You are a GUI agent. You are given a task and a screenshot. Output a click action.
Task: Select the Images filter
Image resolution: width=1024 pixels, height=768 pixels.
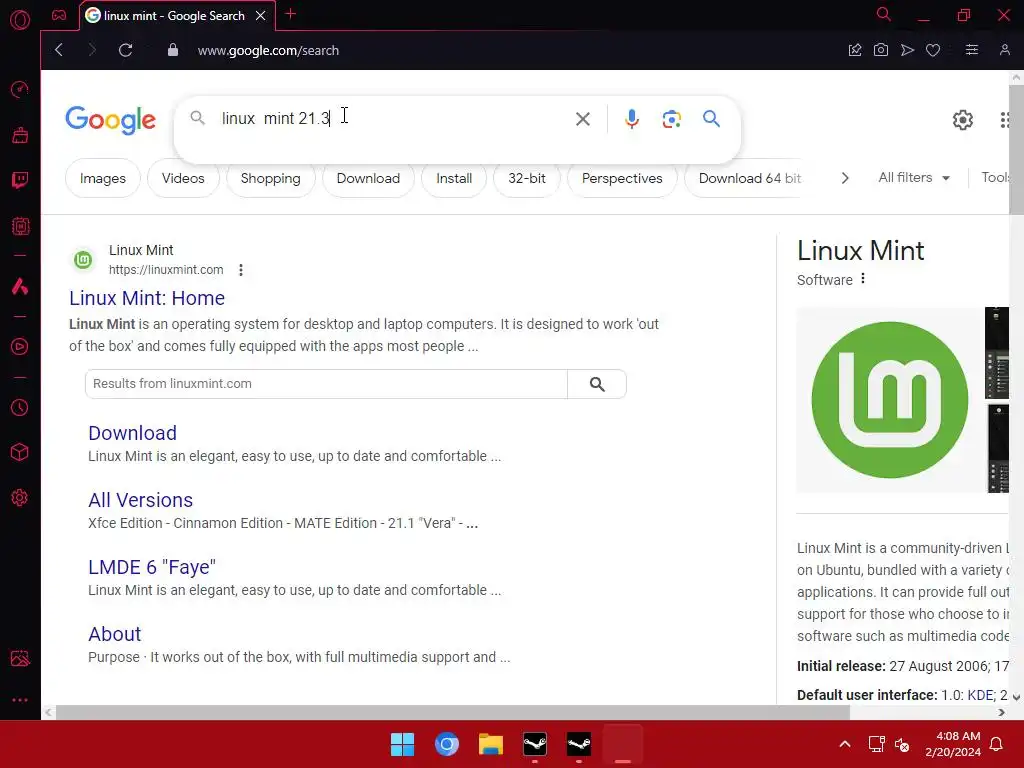coord(103,178)
